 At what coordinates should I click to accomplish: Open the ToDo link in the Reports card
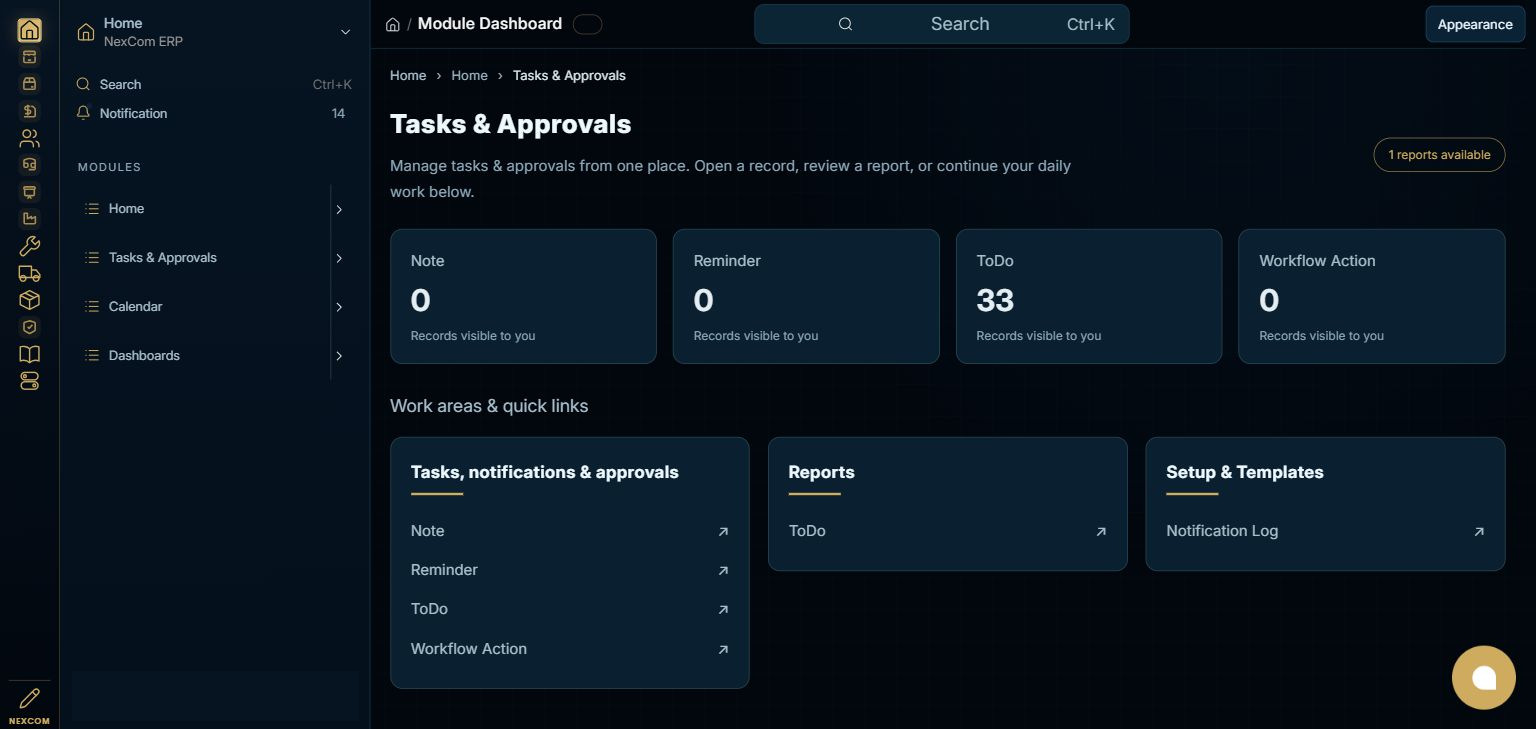coord(947,531)
